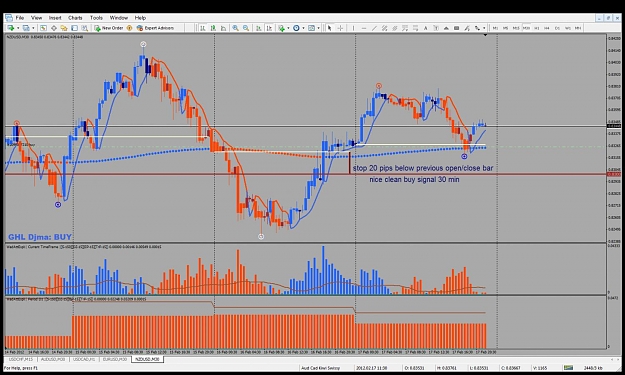Select the arrows drawing tool

(x=477, y=28)
